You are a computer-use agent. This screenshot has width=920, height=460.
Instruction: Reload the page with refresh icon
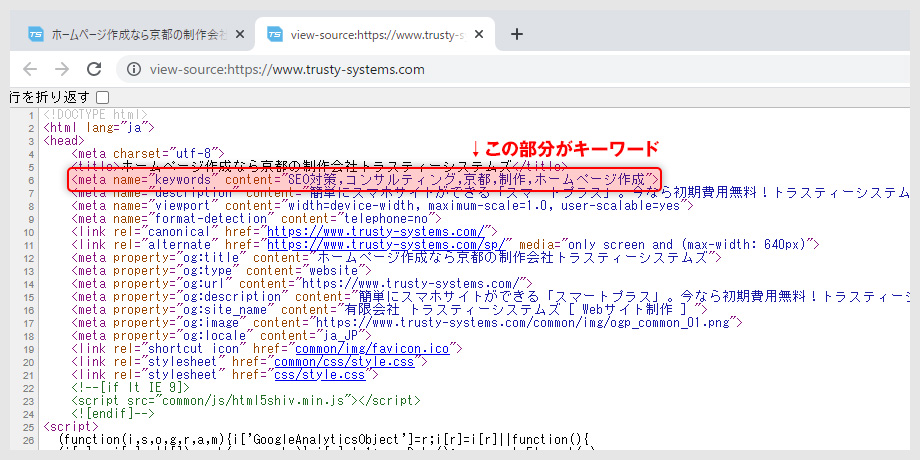click(x=94, y=69)
